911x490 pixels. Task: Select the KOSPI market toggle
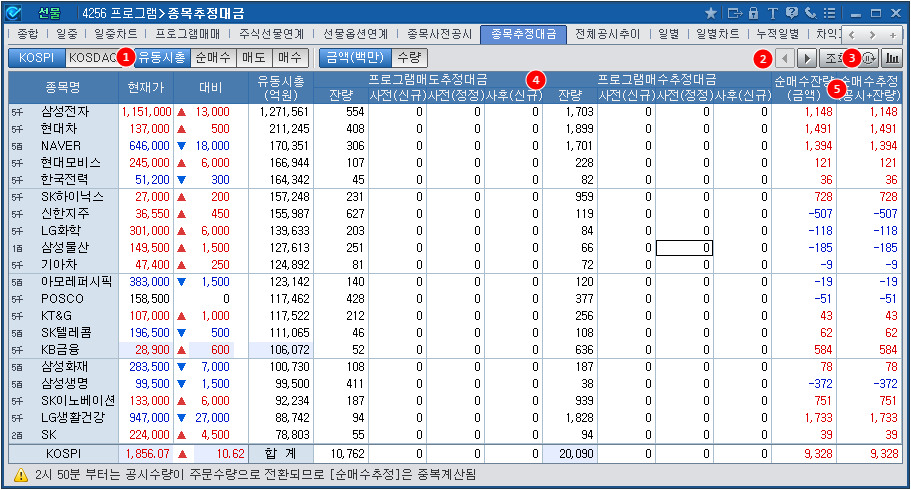(x=36, y=58)
